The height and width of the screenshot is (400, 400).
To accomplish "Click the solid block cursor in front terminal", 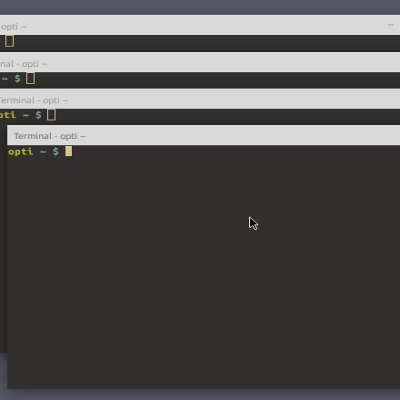I will point(68,151).
